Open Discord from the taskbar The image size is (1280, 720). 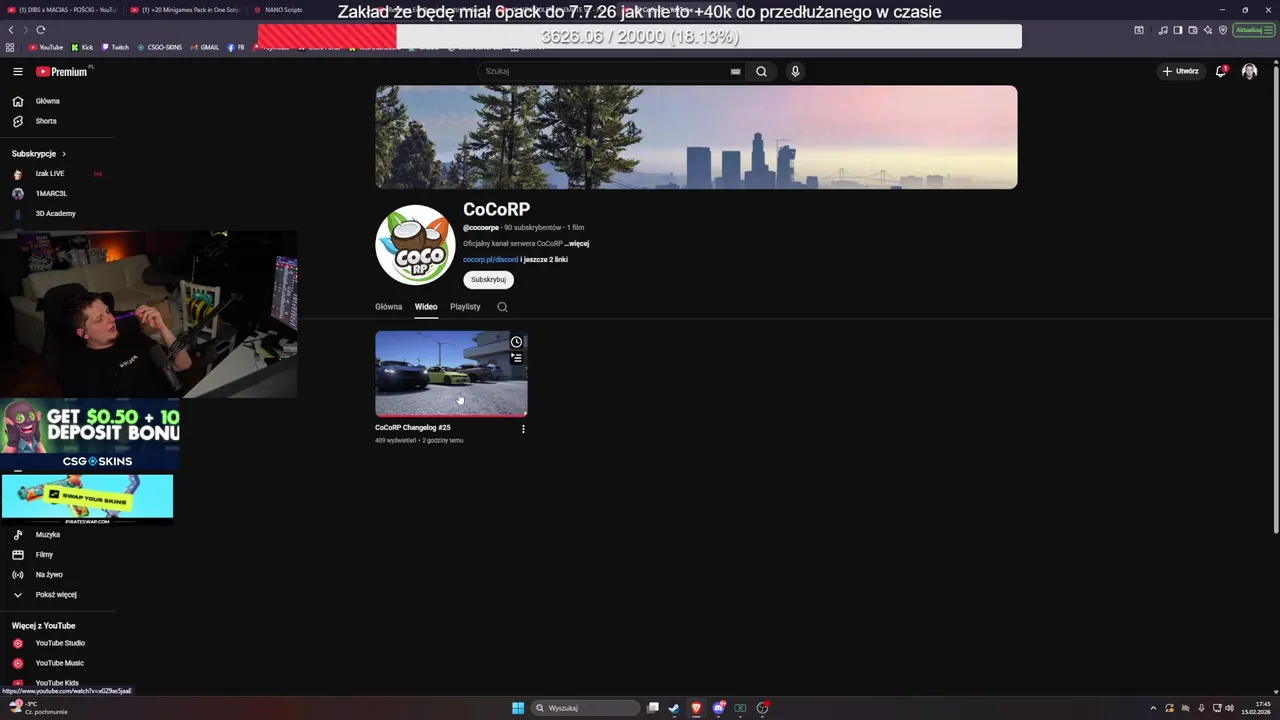[x=718, y=708]
